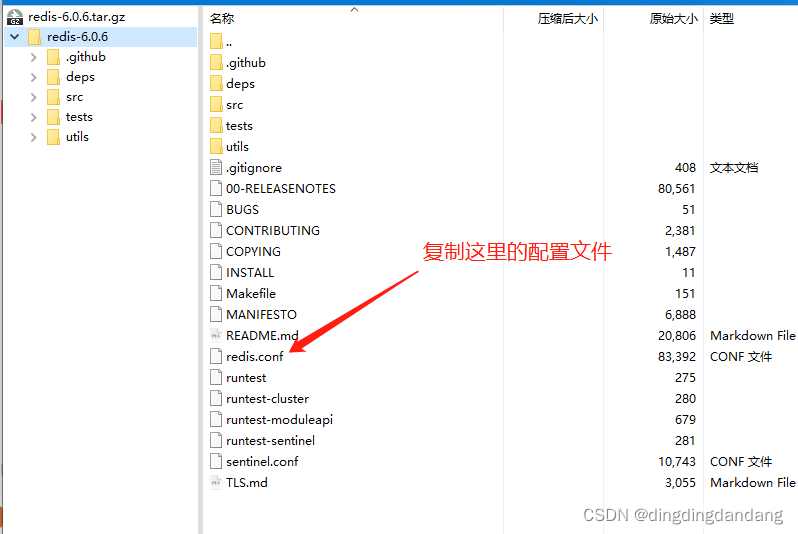Click the Makefile file icon
798x534 pixels.
point(216,293)
